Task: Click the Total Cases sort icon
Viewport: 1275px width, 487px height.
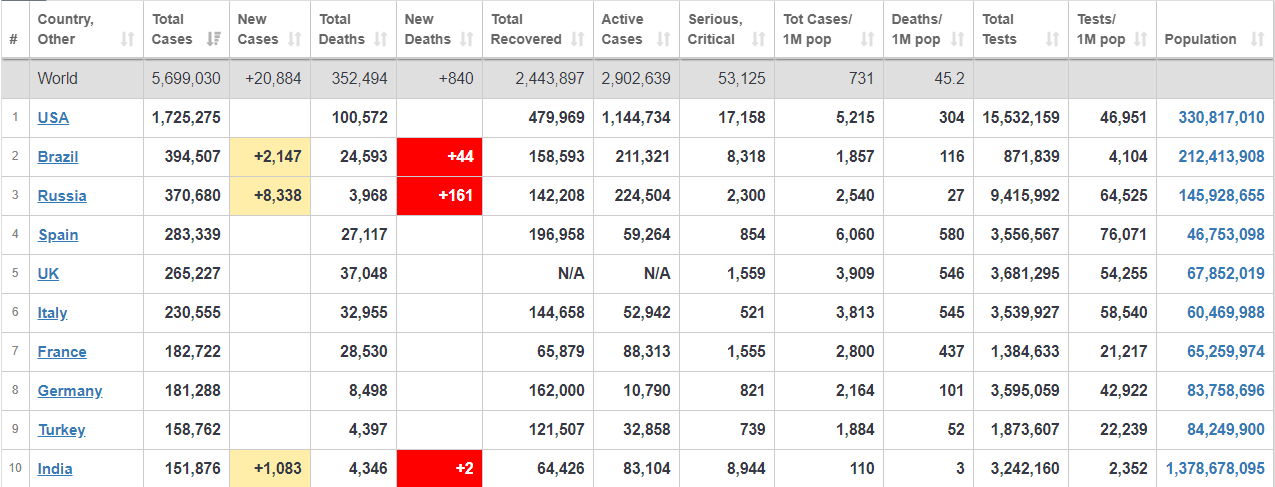Action: coord(213,39)
